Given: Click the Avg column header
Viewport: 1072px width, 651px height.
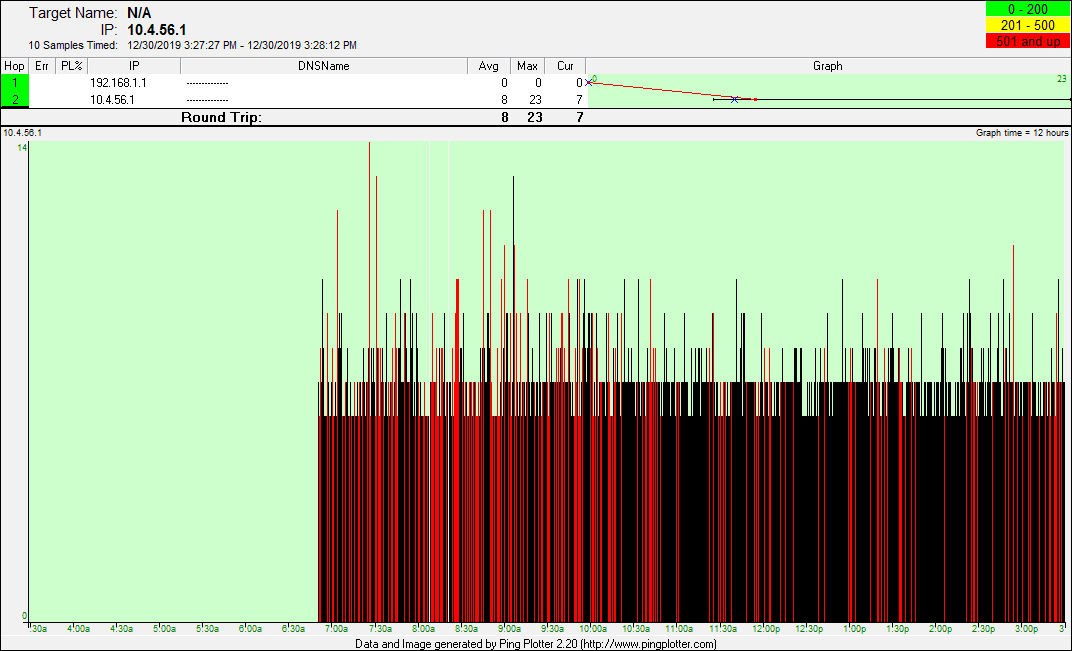Looking at the screenshot, I should coord(489,66).
